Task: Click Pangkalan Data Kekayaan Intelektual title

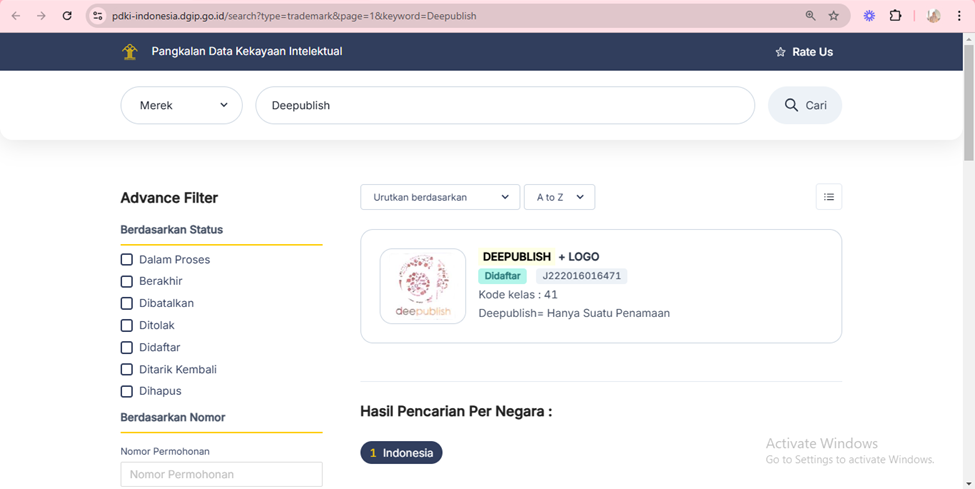Action: point(247,52)
